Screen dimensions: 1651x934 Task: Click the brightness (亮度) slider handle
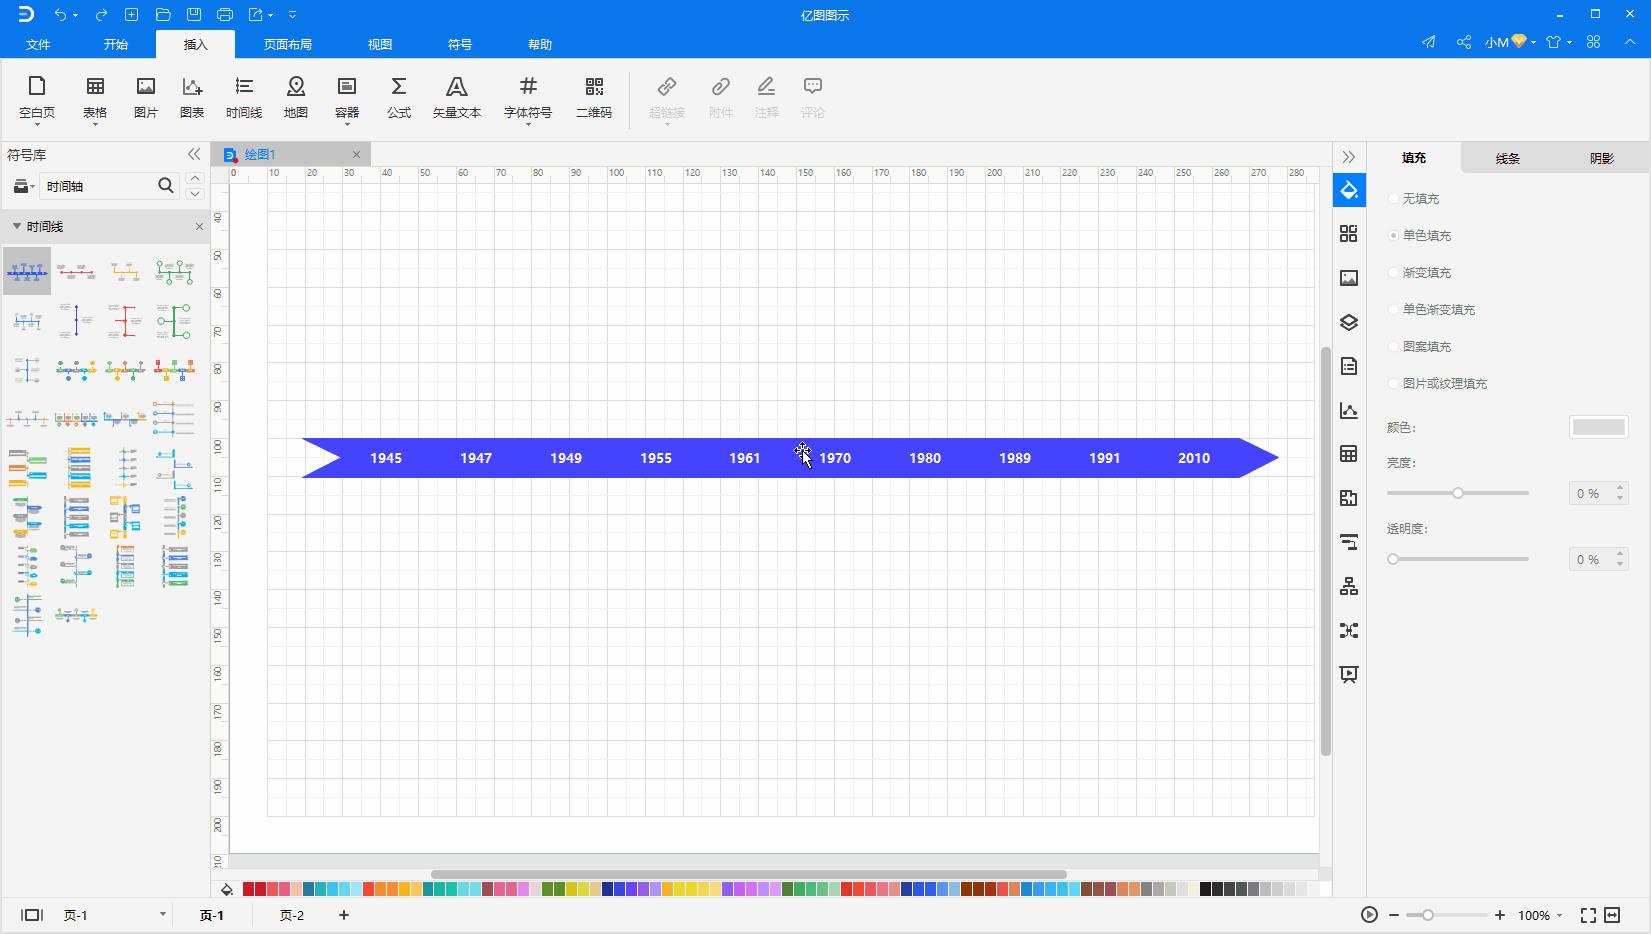(x=1458, y=493)
